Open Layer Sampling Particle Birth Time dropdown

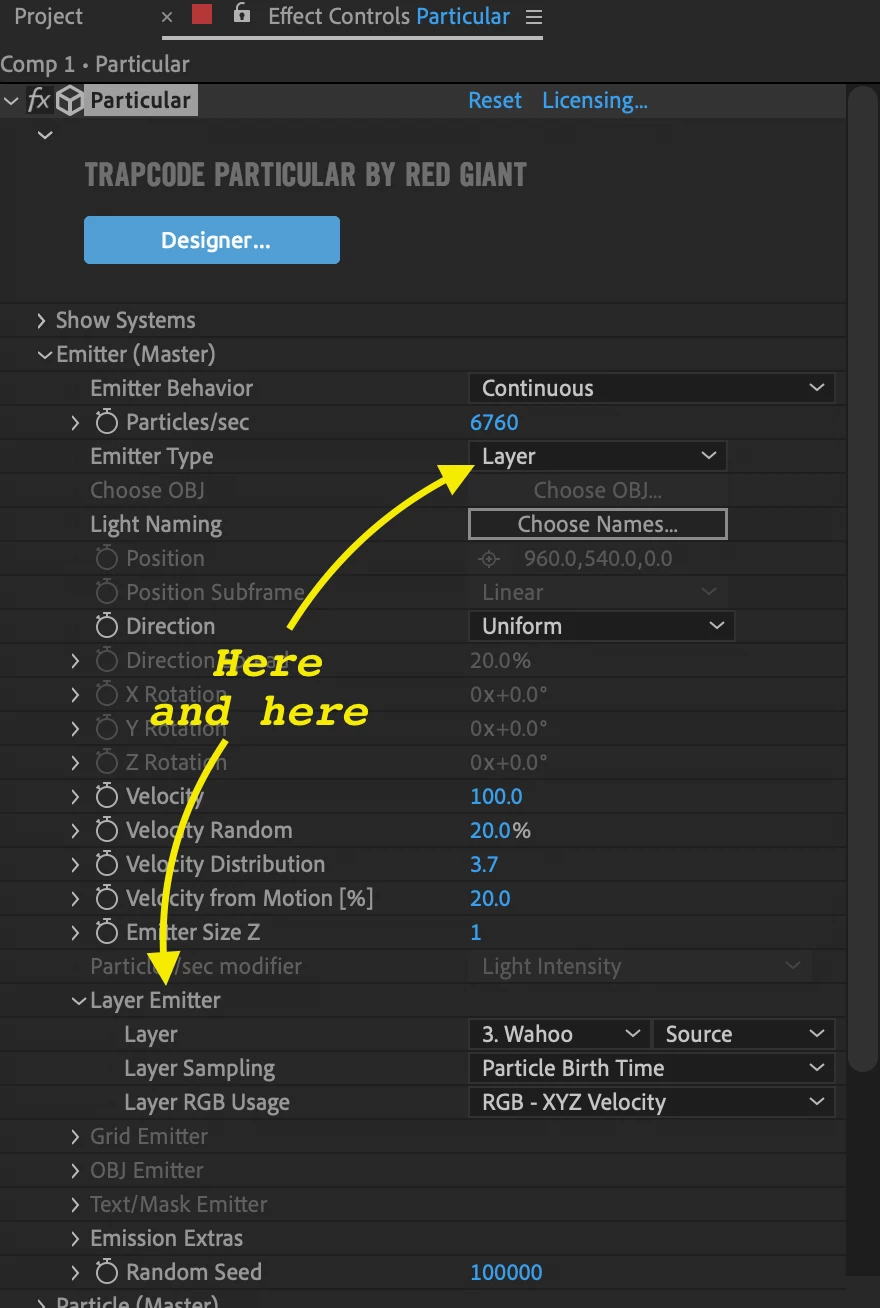(x=651, y=1068)
